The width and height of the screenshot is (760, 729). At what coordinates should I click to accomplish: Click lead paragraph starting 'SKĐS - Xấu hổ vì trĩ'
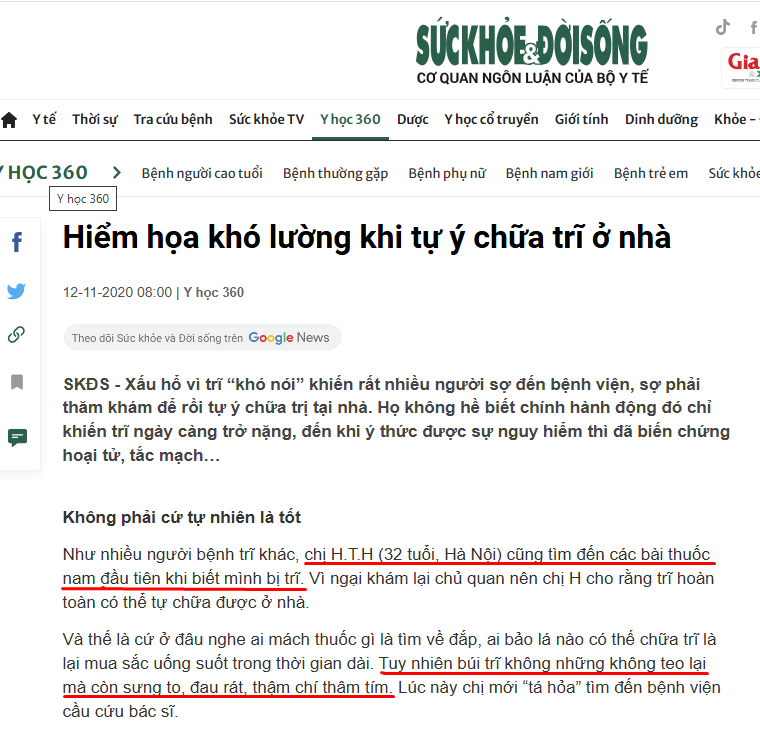396,420
